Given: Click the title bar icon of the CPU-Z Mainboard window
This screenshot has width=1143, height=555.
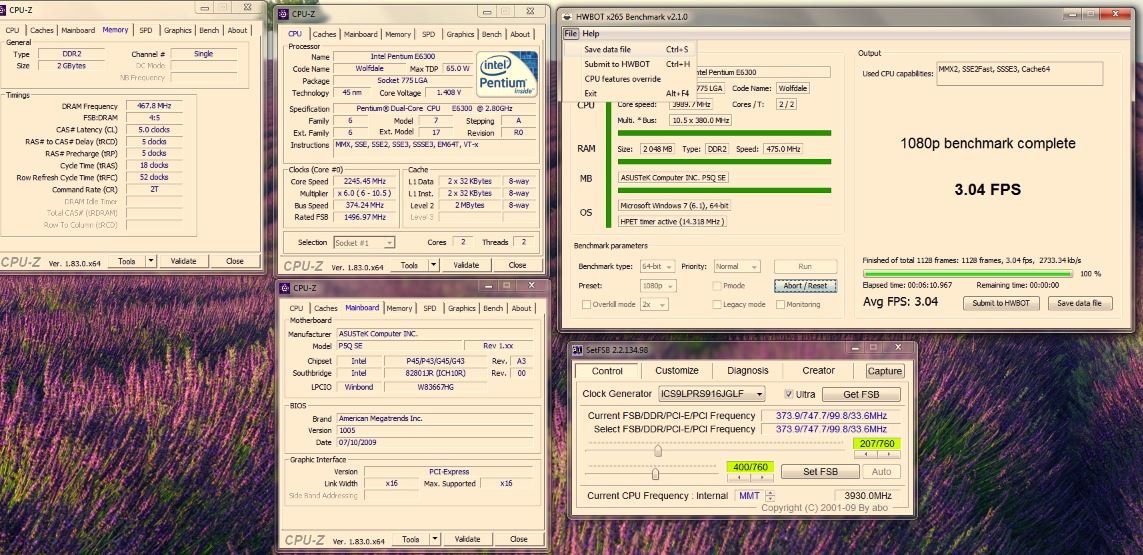Looking at the screenshot, I should pyautogui.click(x=285, y=287).
